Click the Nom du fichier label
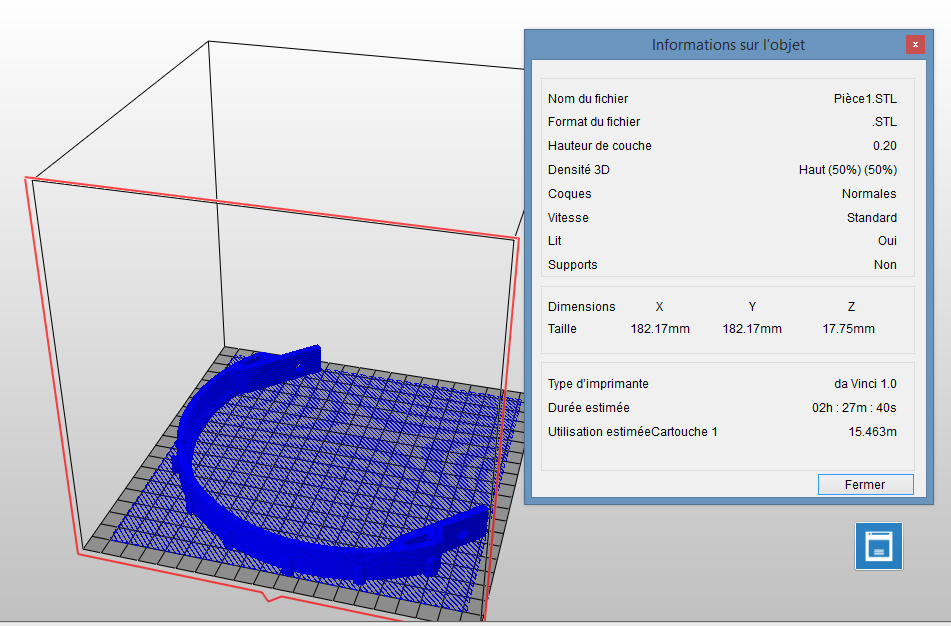Viewport: 951px width, 626px height. 588,98
